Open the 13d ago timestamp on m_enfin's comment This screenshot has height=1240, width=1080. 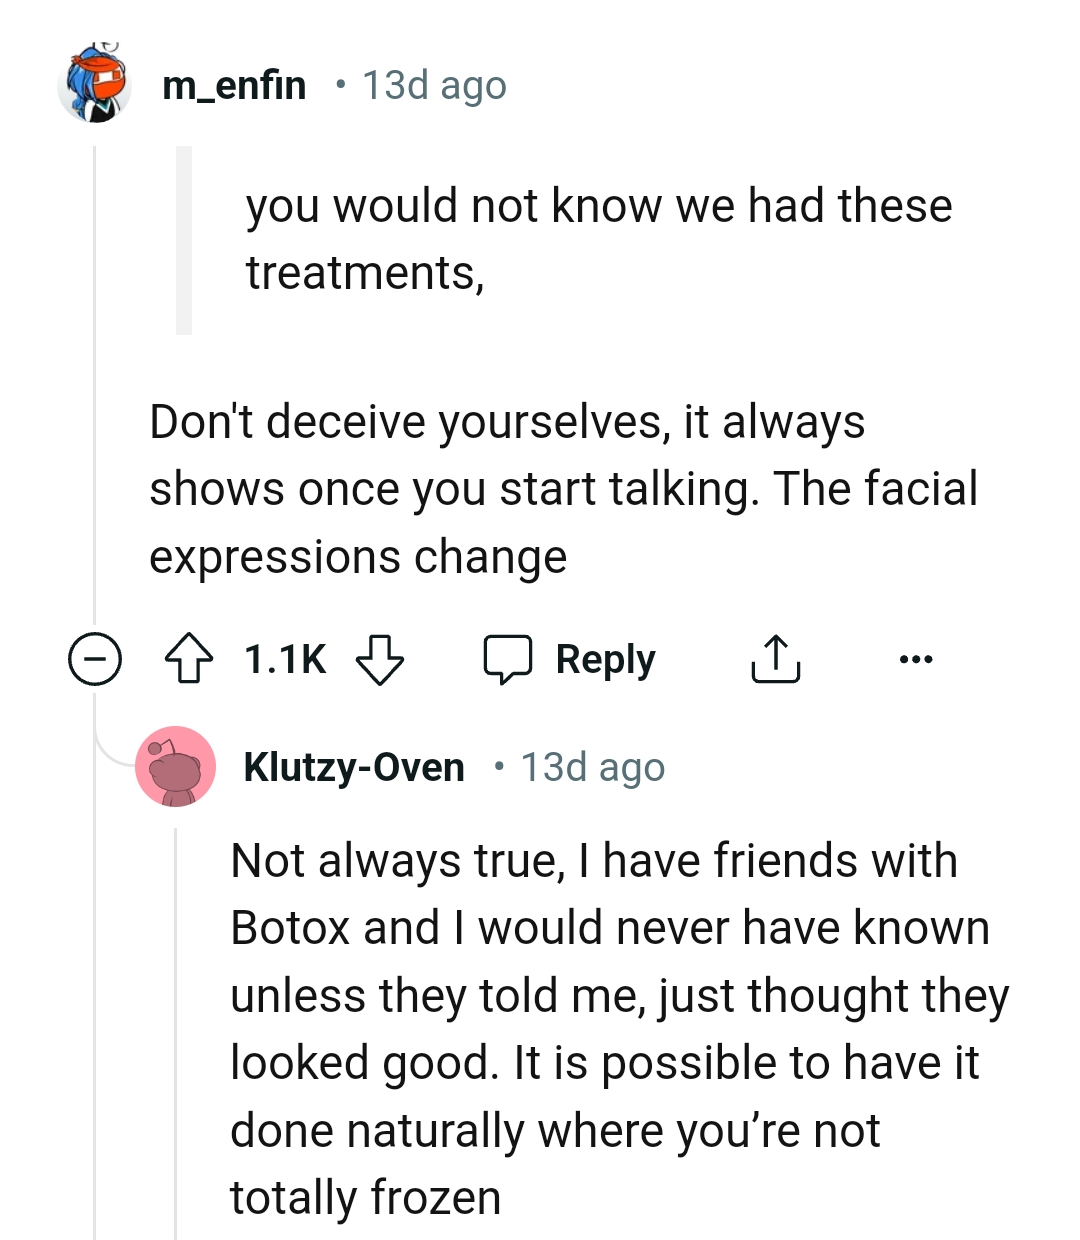click(434, 85)
